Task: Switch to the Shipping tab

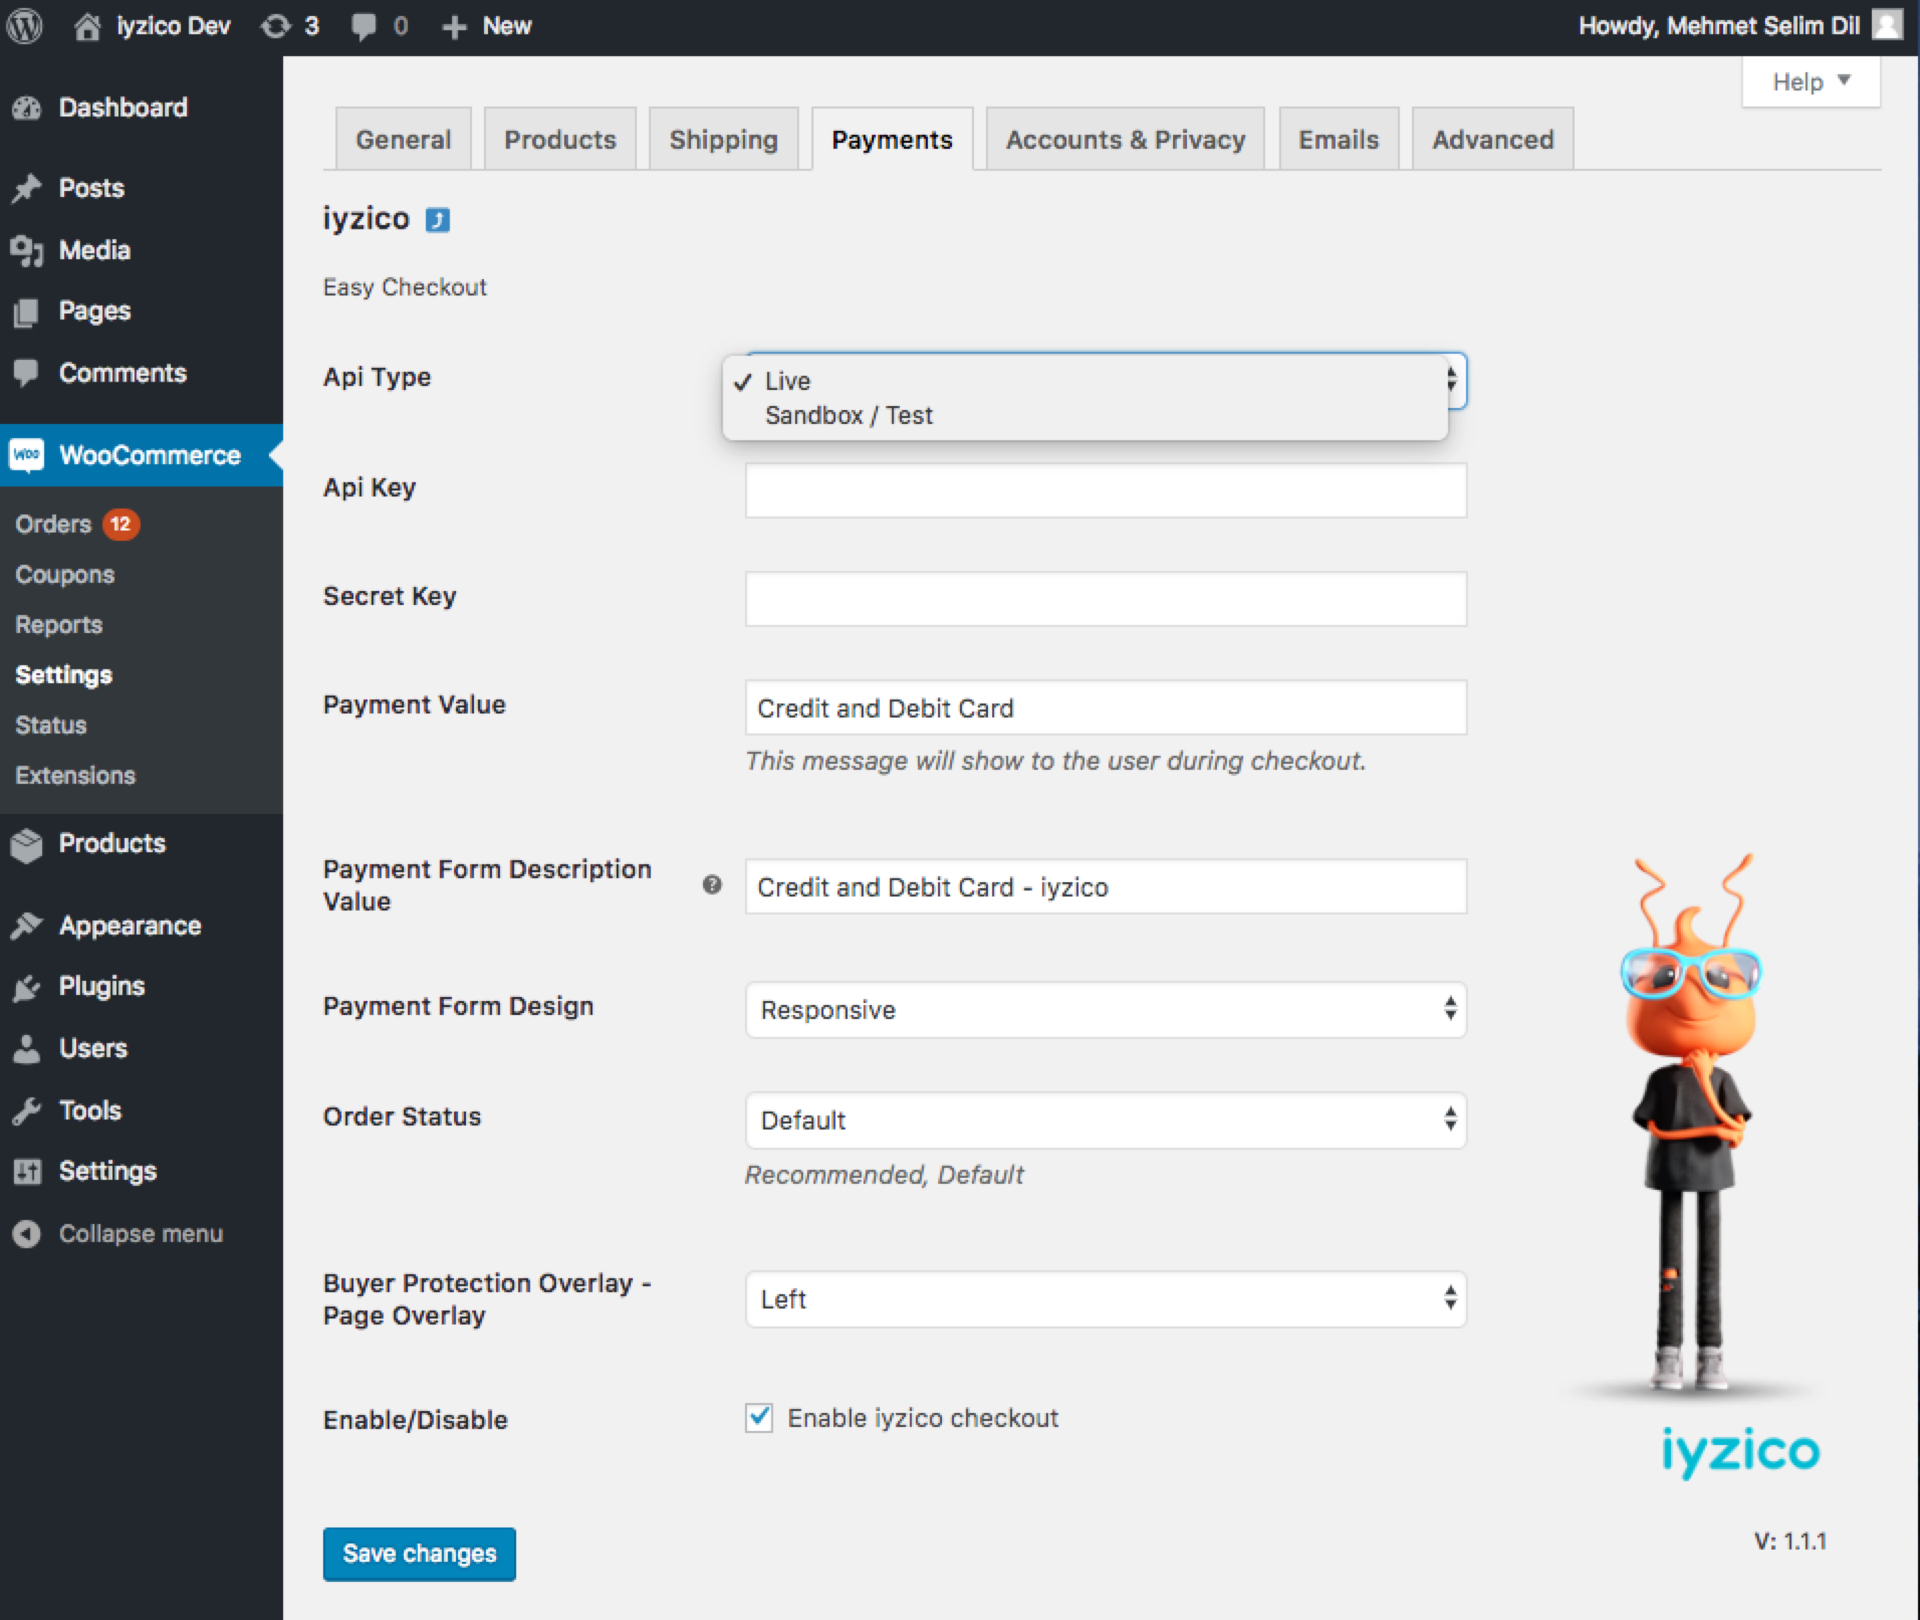Action: point(723,140)
